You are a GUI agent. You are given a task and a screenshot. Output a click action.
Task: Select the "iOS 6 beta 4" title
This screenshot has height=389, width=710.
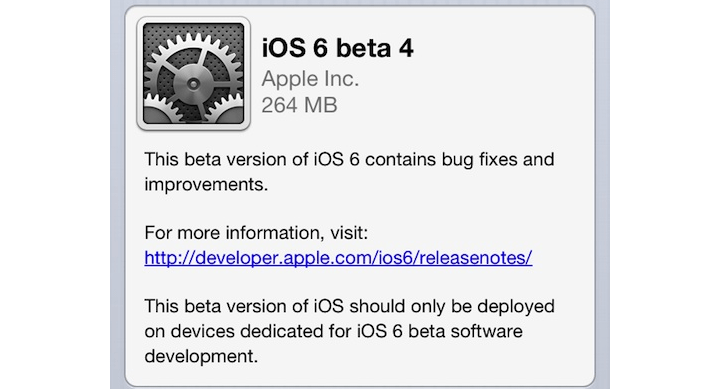pos(338,48)
